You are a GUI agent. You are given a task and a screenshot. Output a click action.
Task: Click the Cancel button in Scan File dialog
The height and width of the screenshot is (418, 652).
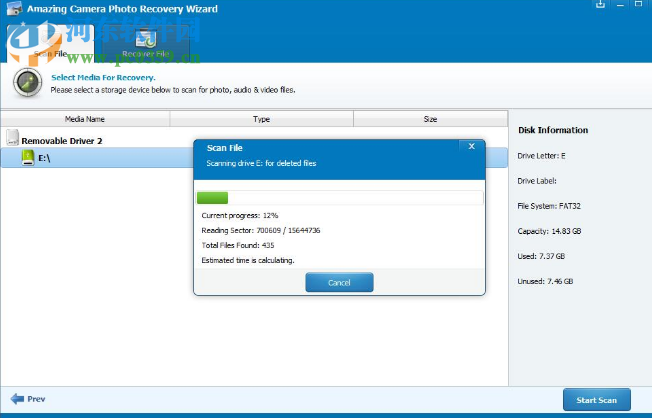click(x=339, y=282)
